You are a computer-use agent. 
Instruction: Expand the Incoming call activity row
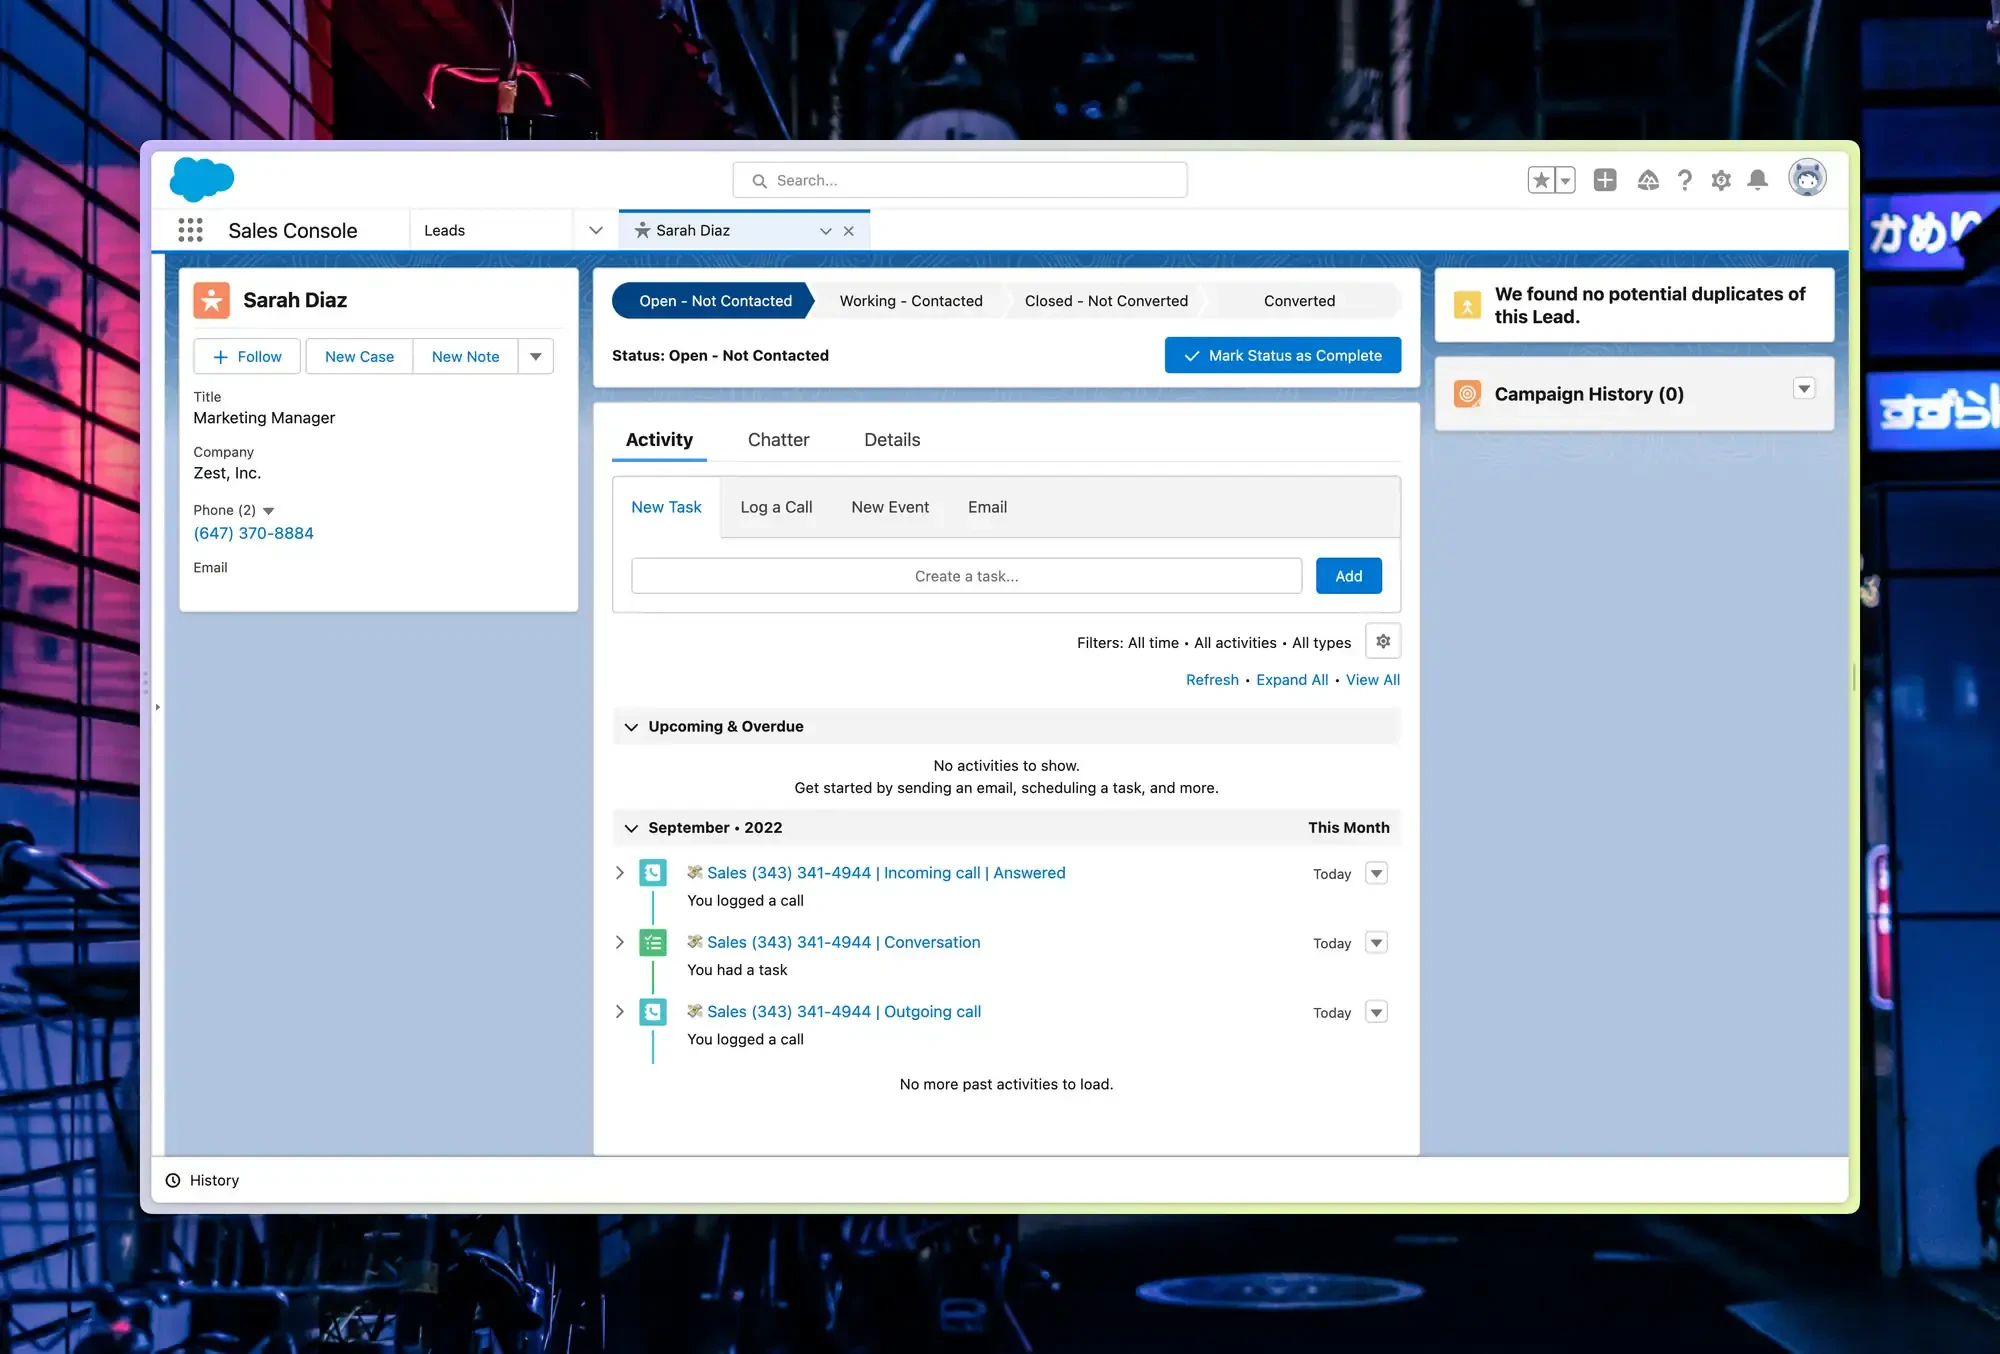(x=619, y=872)
